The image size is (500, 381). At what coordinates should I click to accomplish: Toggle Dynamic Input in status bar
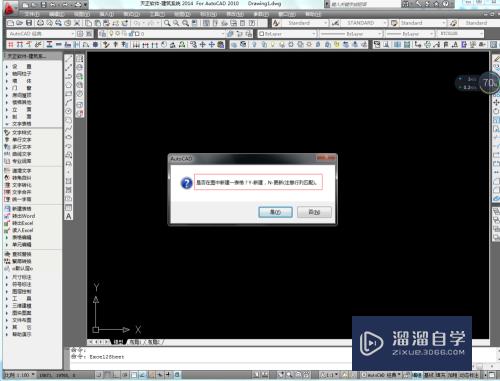(160, 375)
